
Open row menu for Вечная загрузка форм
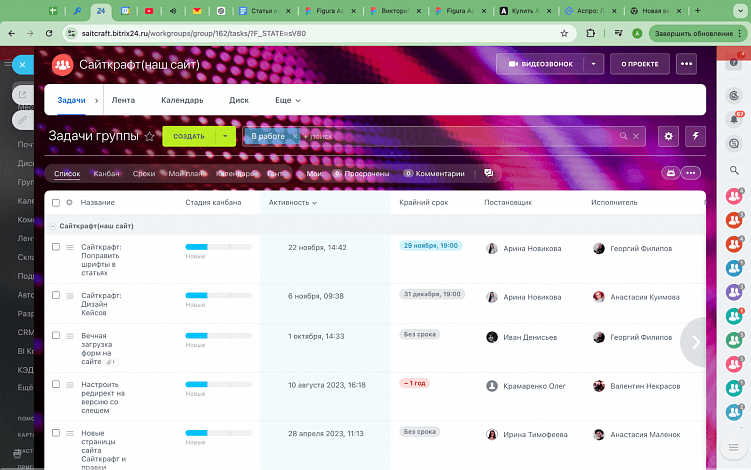(70, 336)
